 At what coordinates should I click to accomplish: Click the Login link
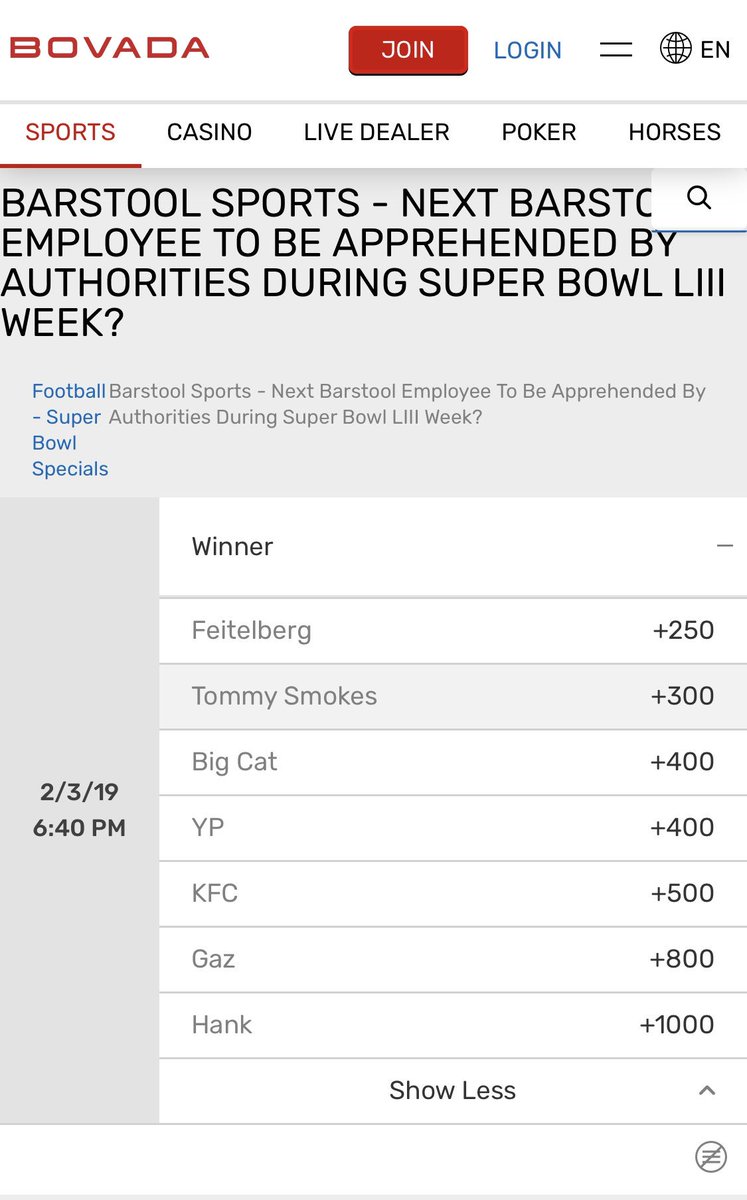[x=528, y=50]
